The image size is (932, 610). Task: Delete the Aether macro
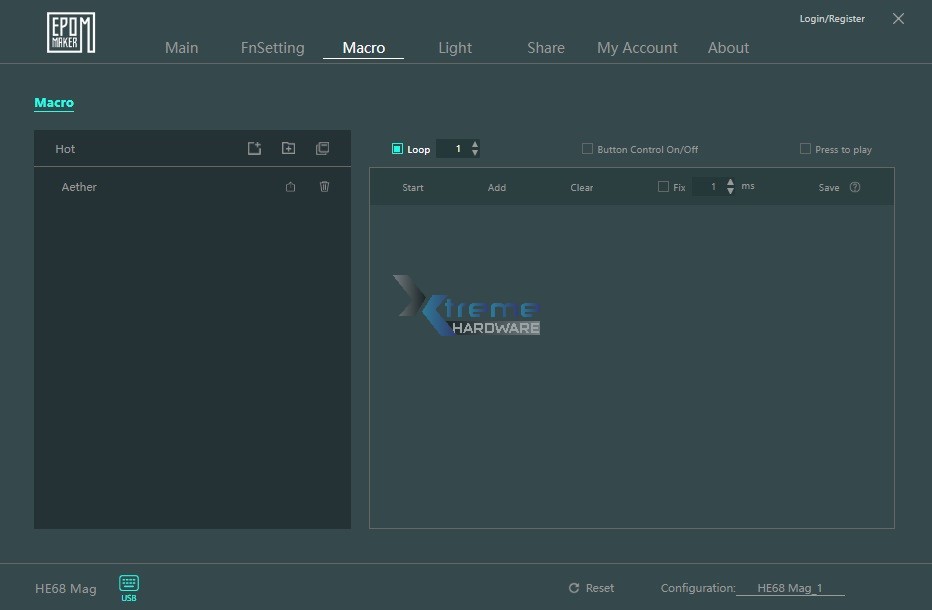tap(324, 186)
